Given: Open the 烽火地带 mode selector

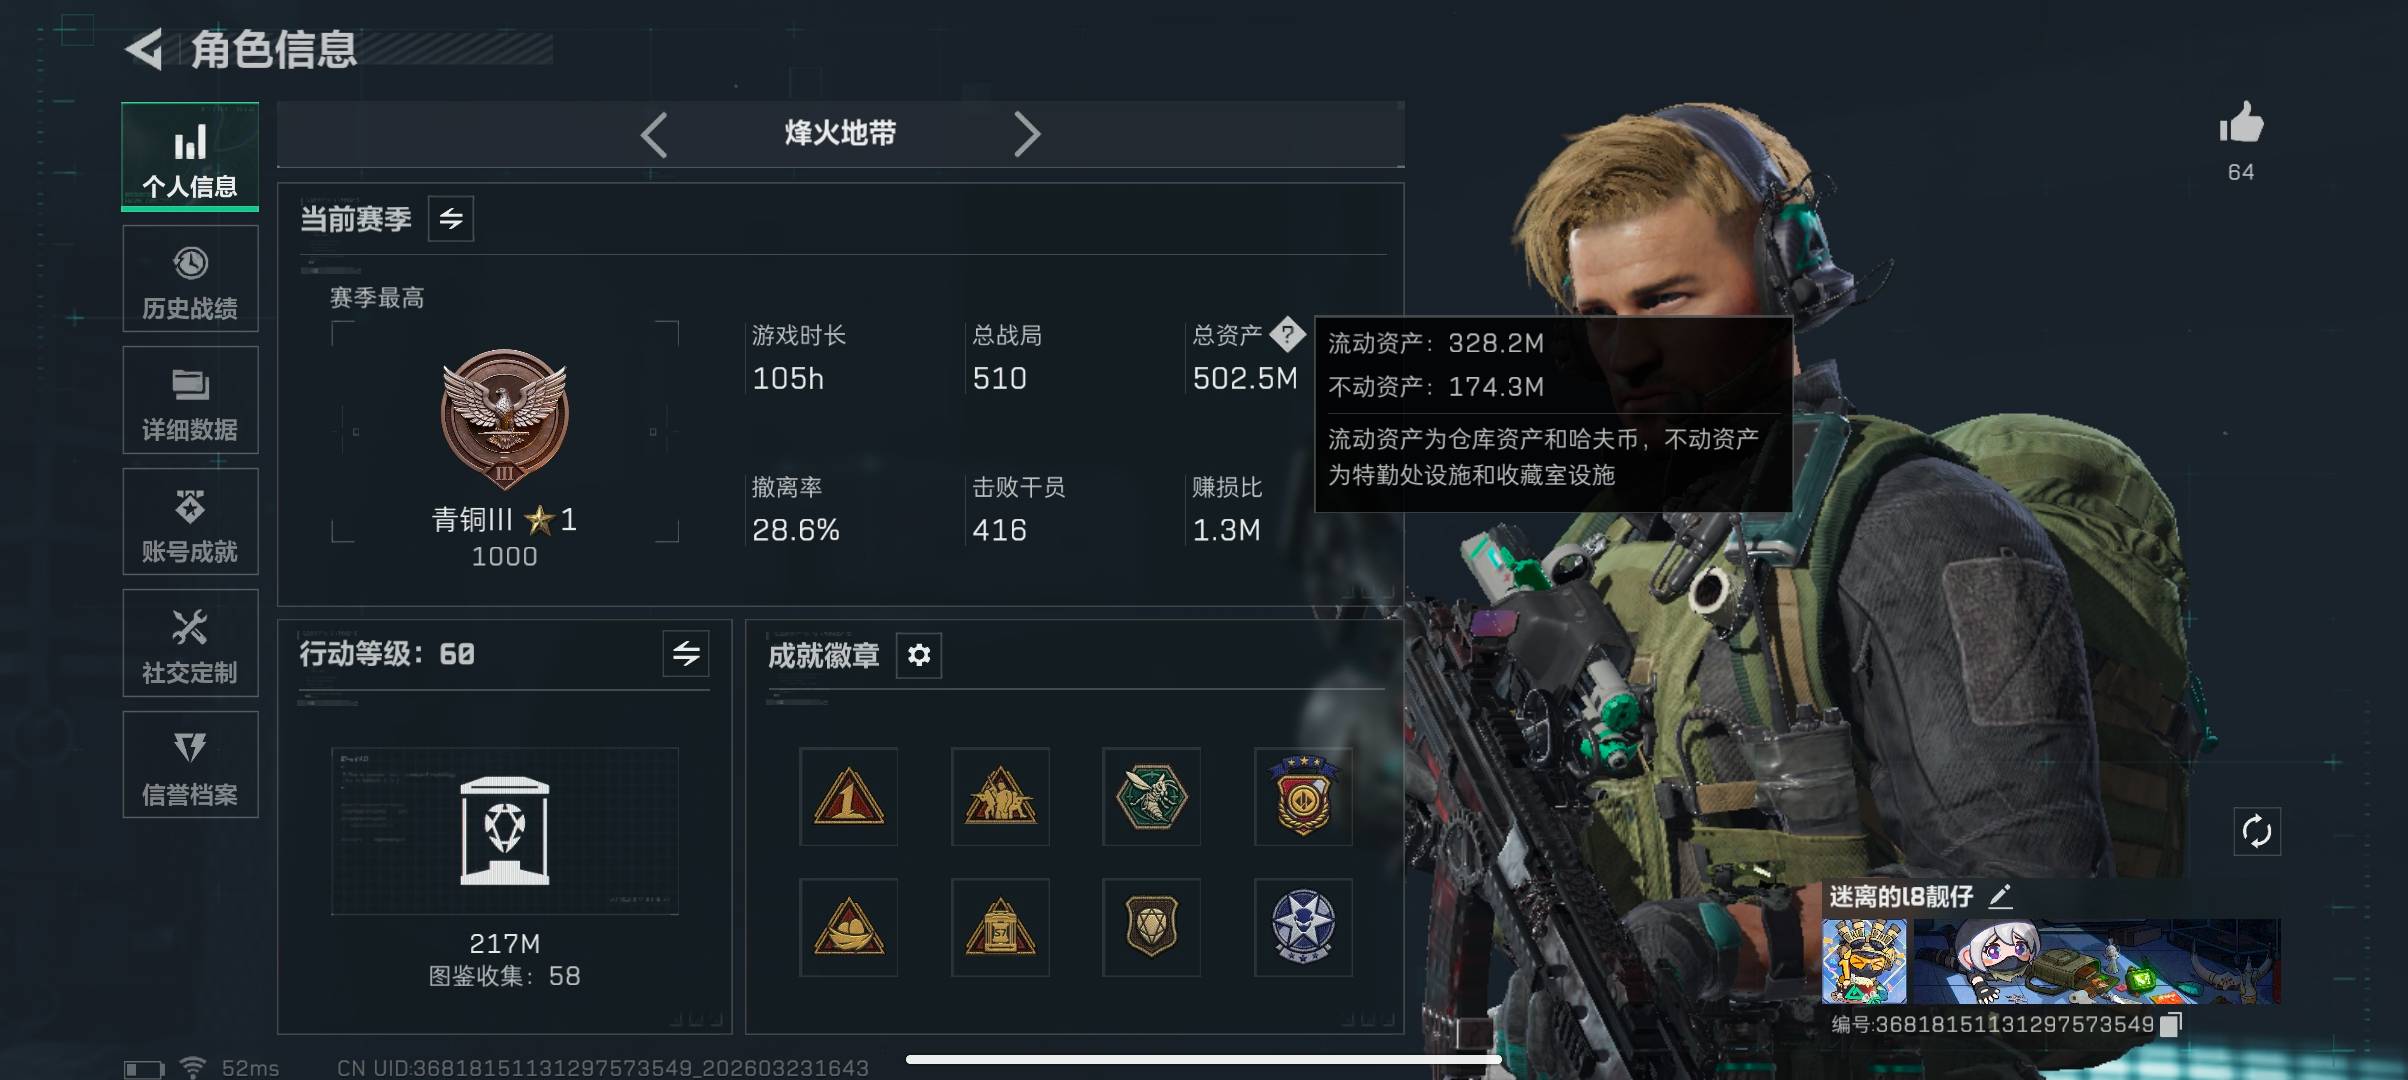Looking at the screenshot, I should [840, 134].
